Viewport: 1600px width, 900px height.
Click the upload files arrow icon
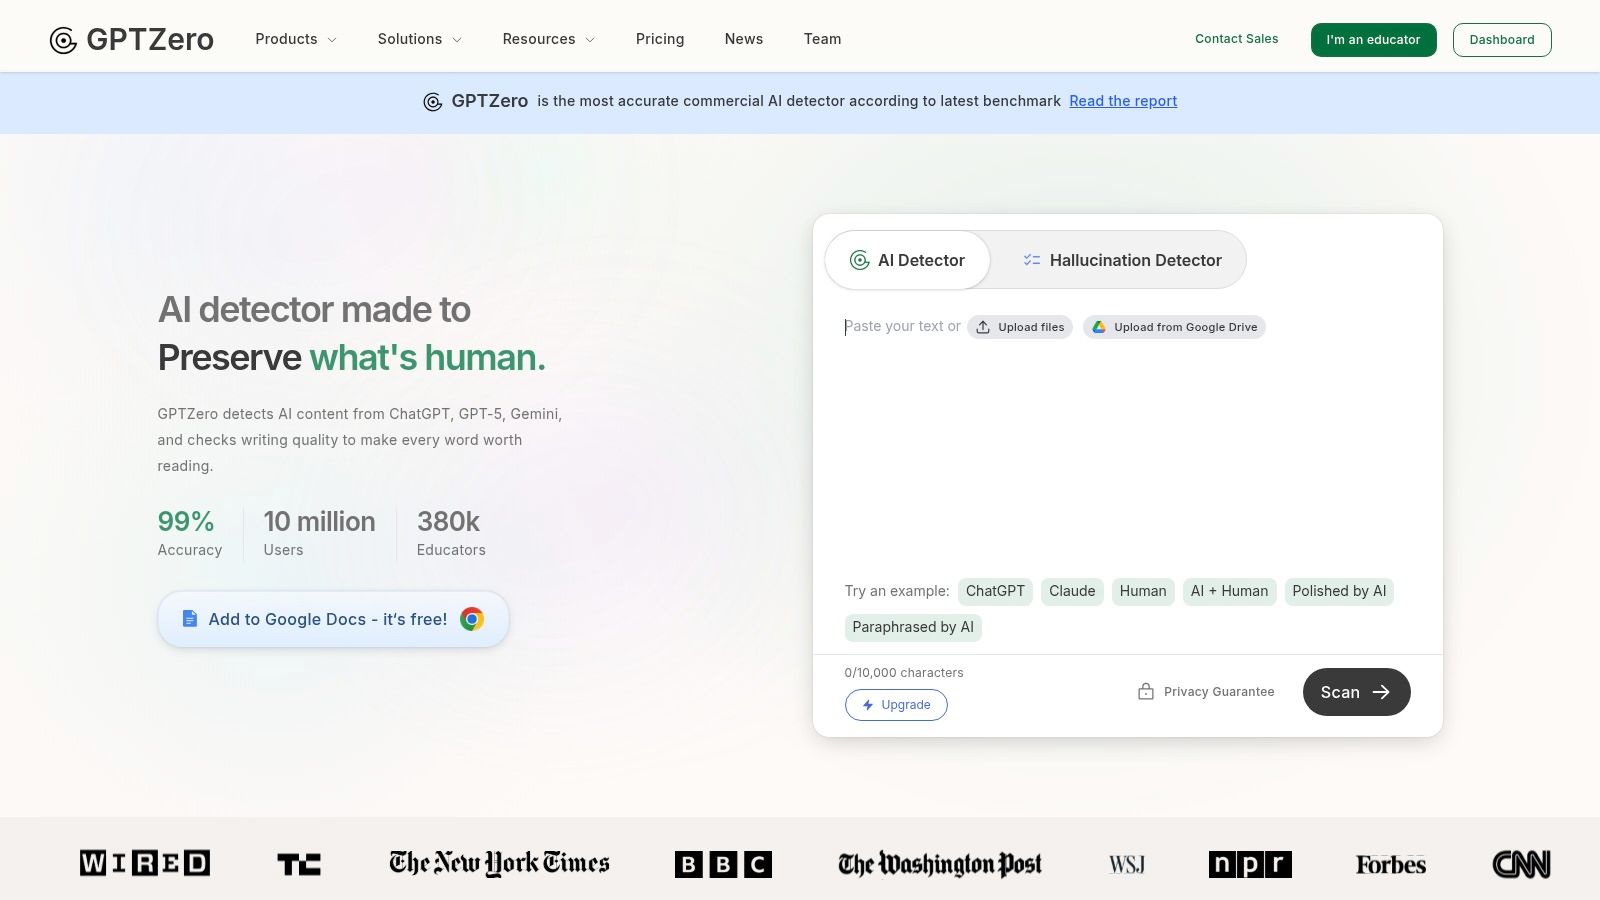point(983,327)
